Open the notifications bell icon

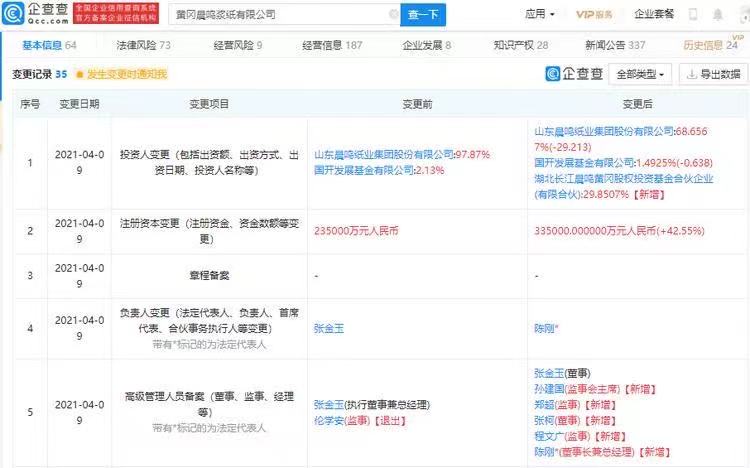(717, 14)
